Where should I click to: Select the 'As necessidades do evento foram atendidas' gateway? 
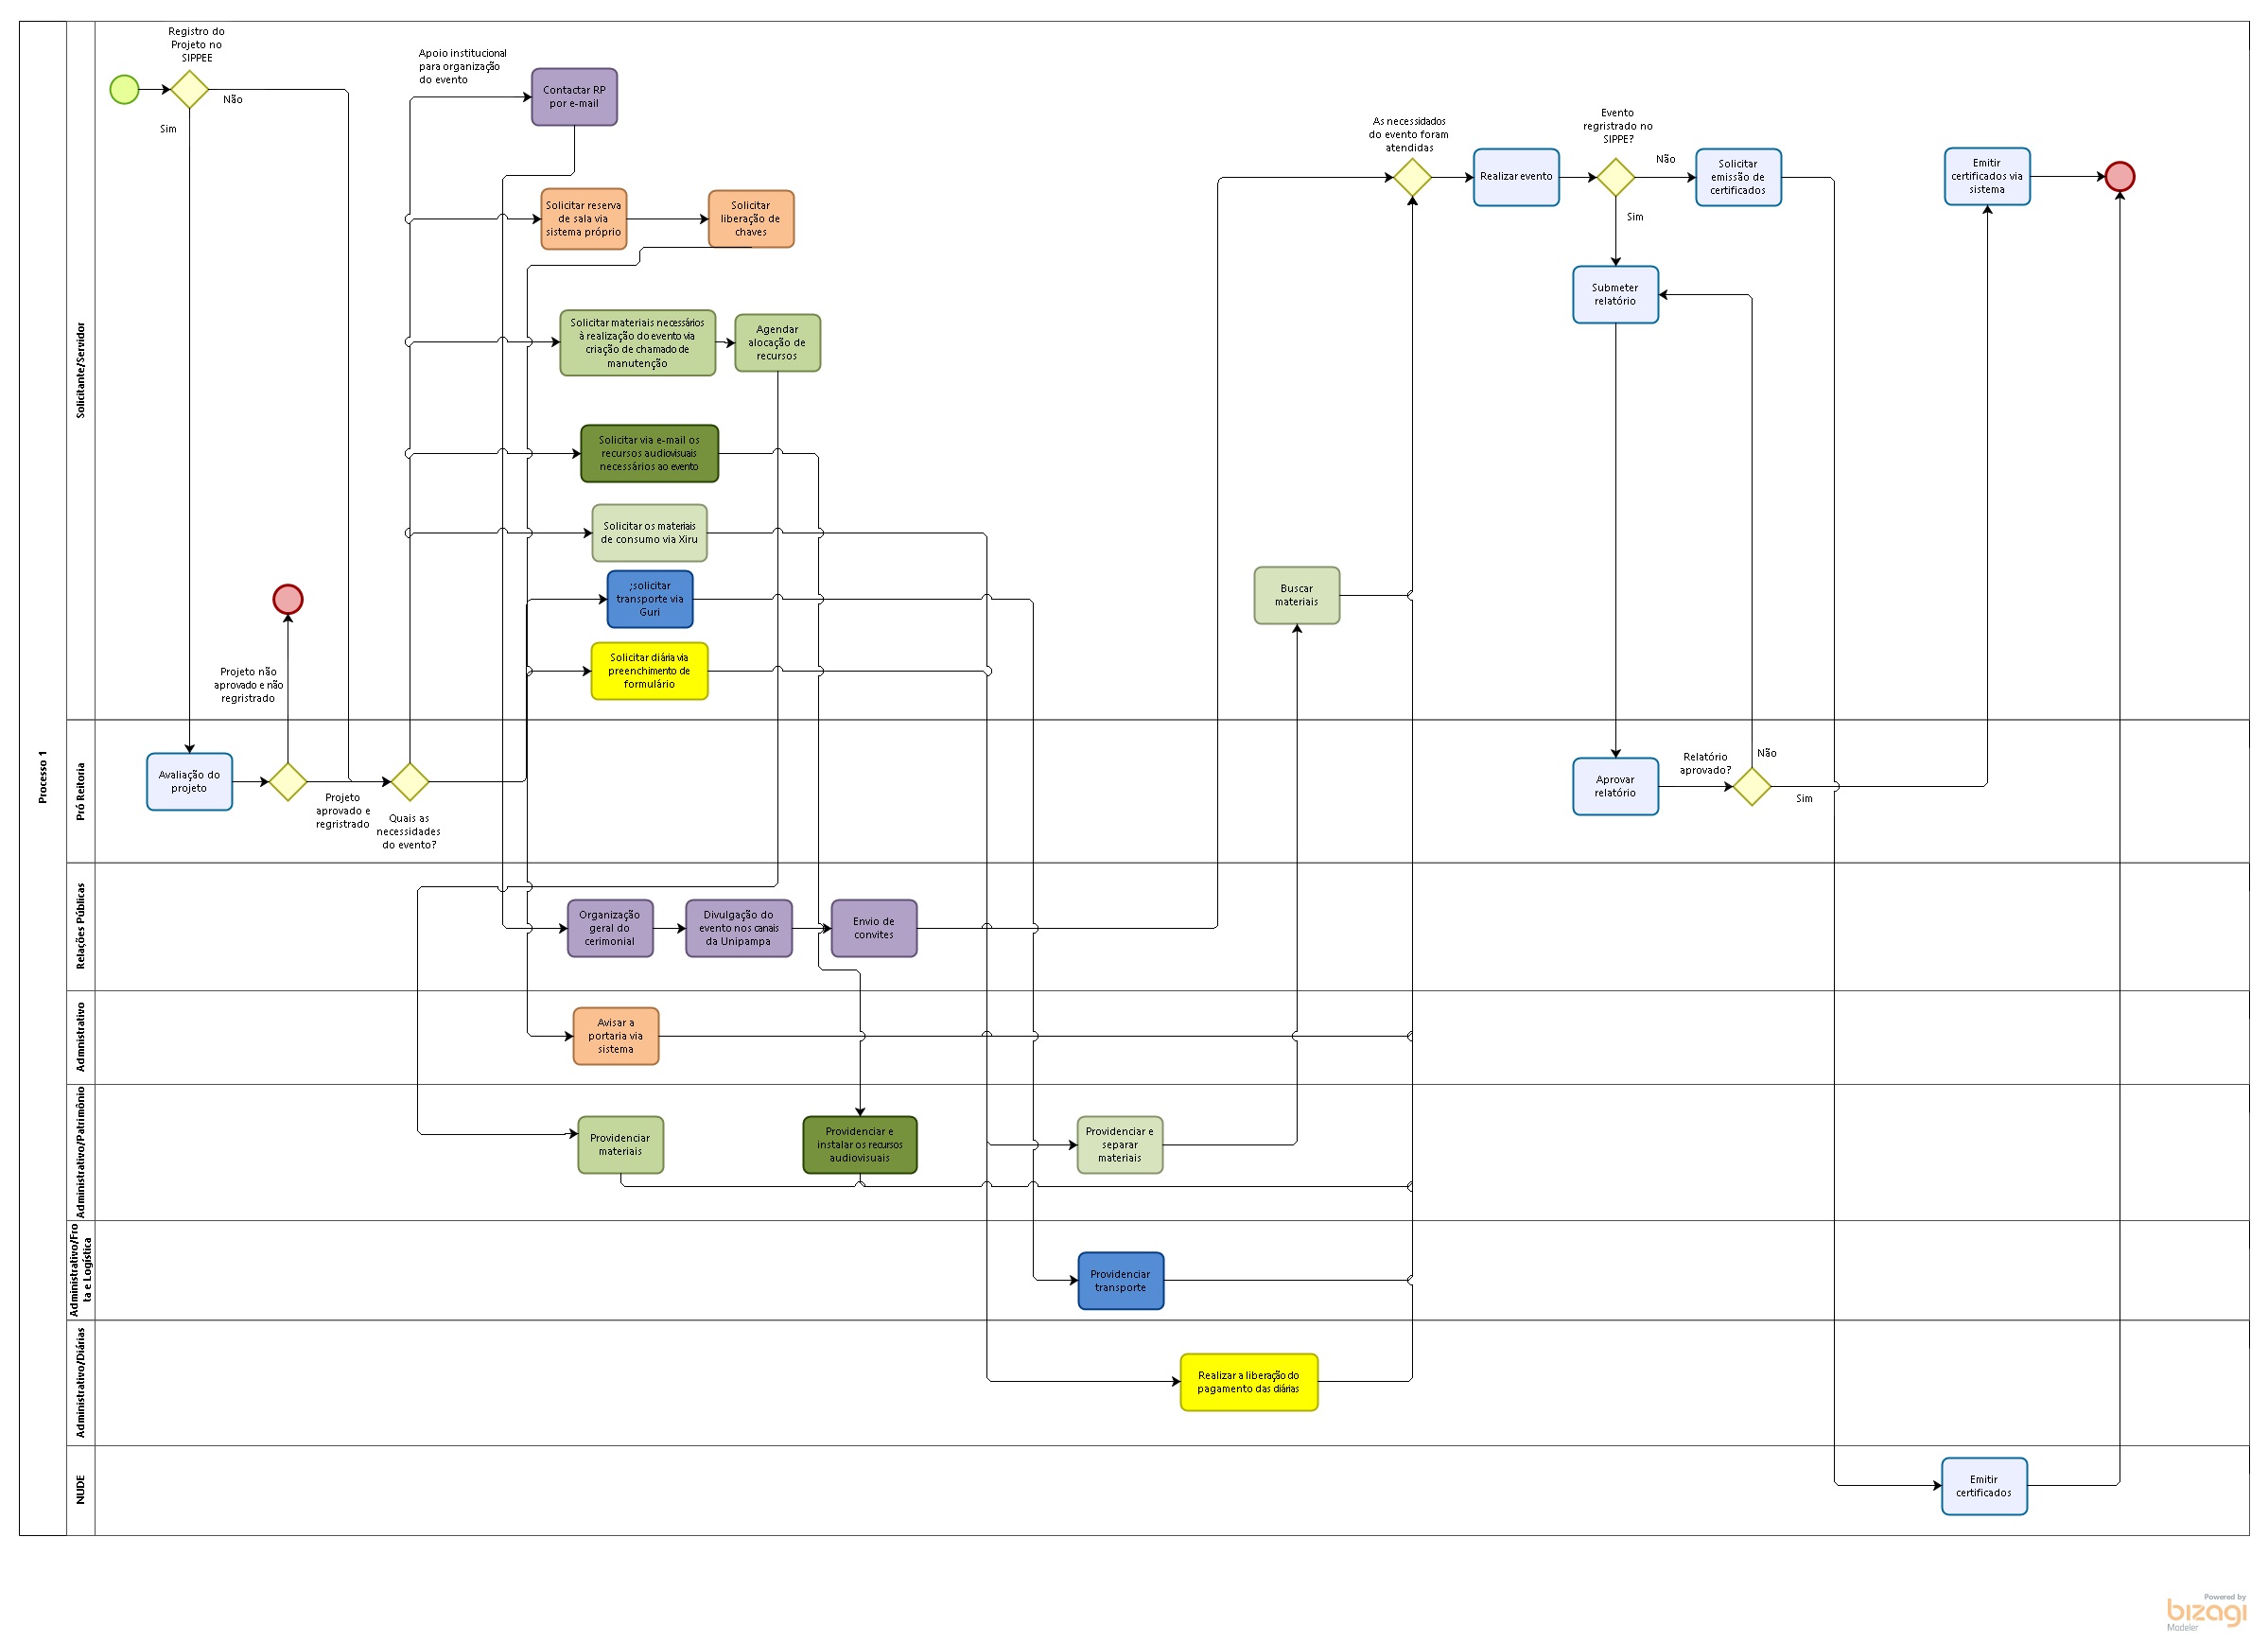[1412, 177]
